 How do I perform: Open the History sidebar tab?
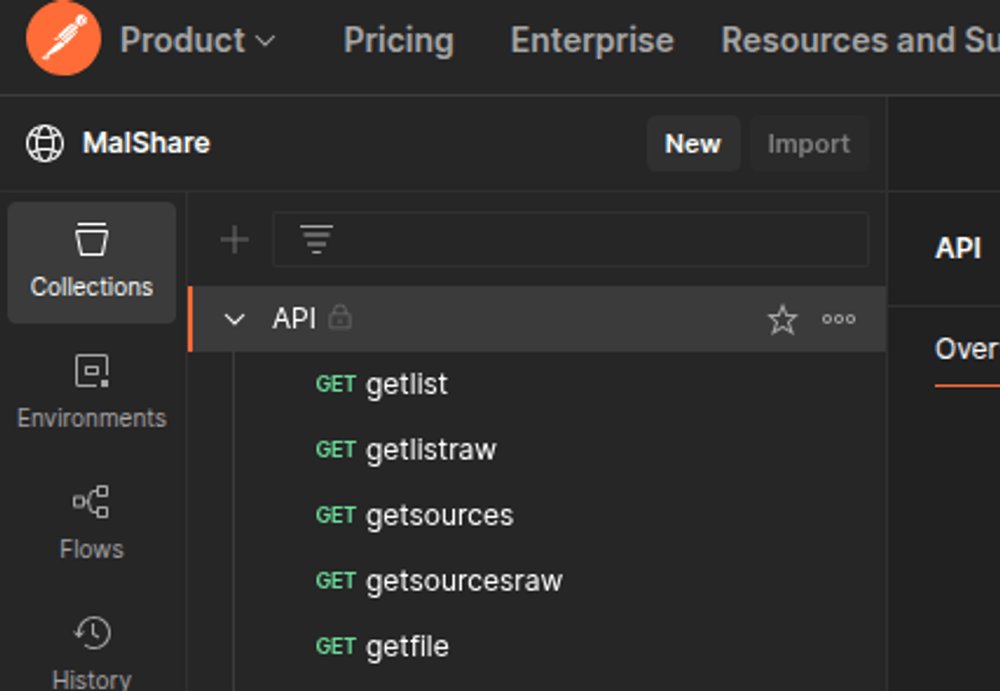point(91,651)
